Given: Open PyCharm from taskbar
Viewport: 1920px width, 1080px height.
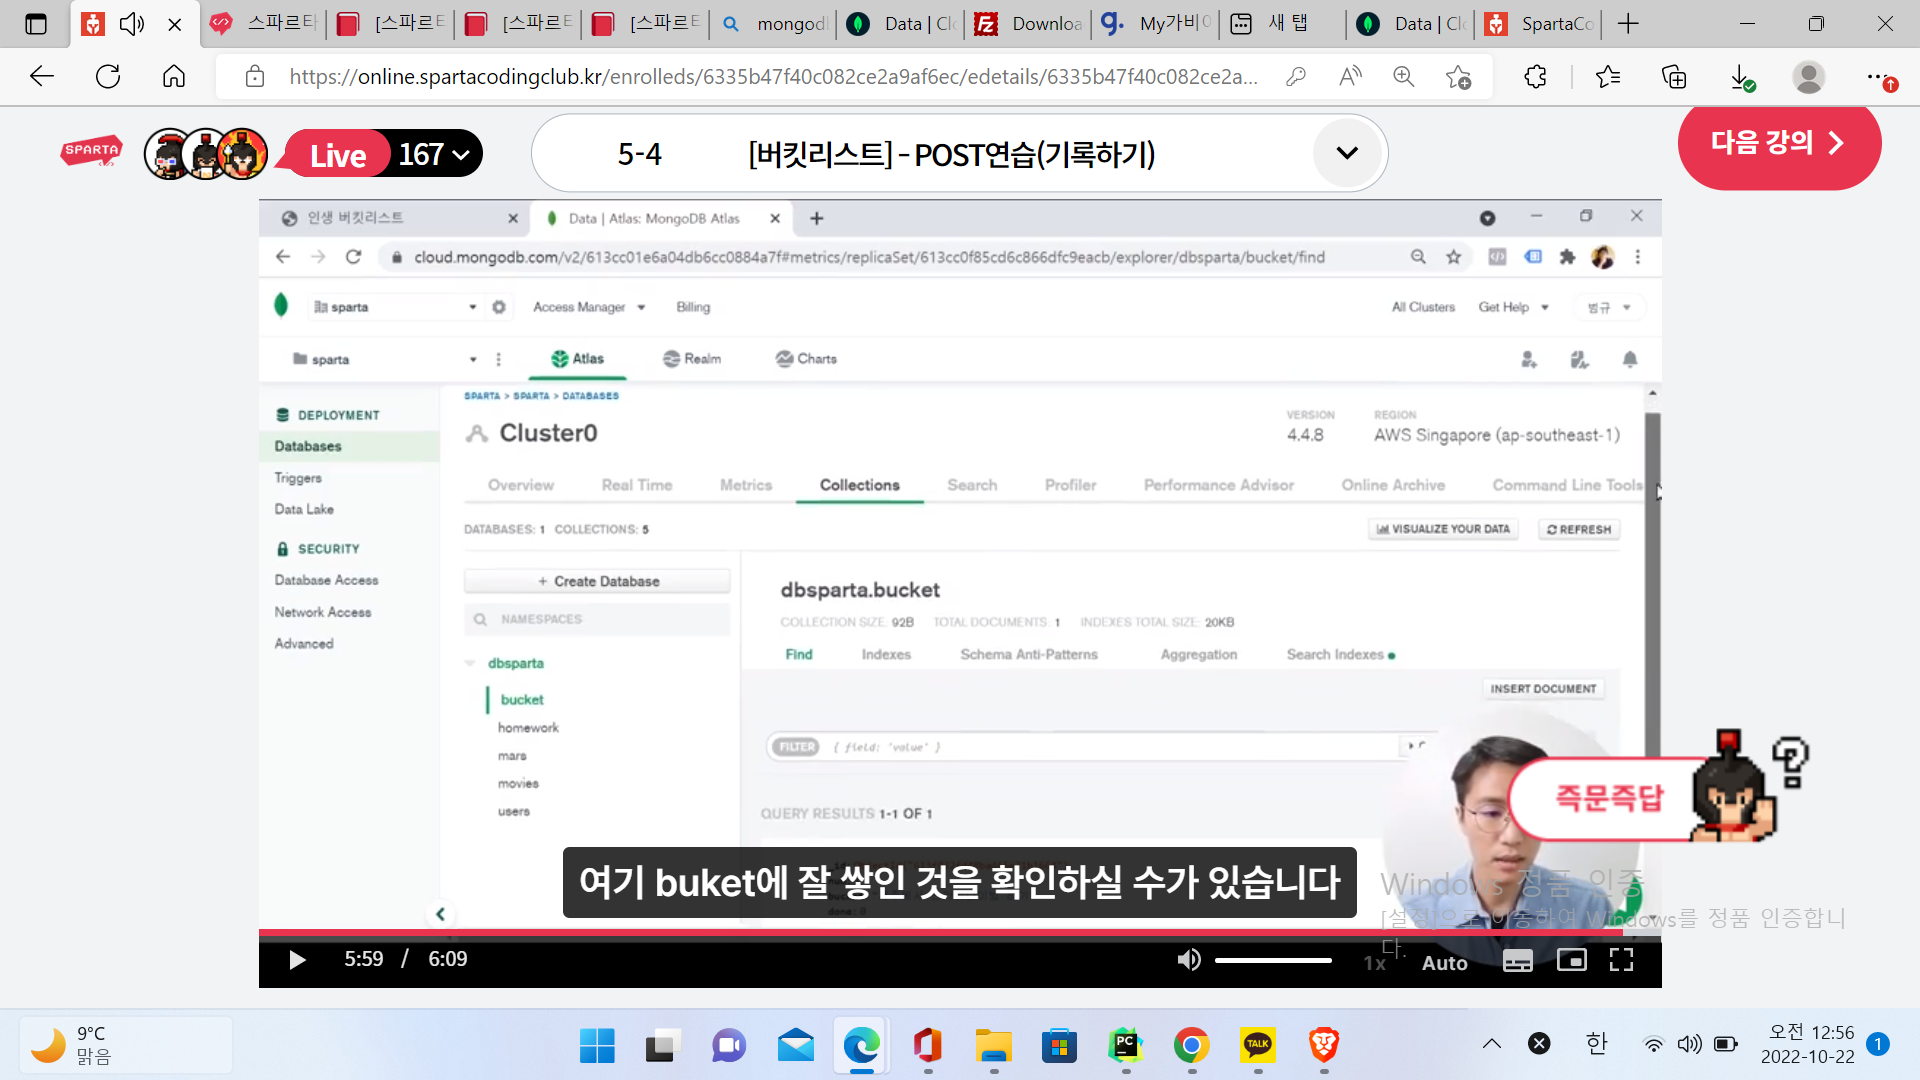Looking at the screenshot, I should [1125, 1046].
